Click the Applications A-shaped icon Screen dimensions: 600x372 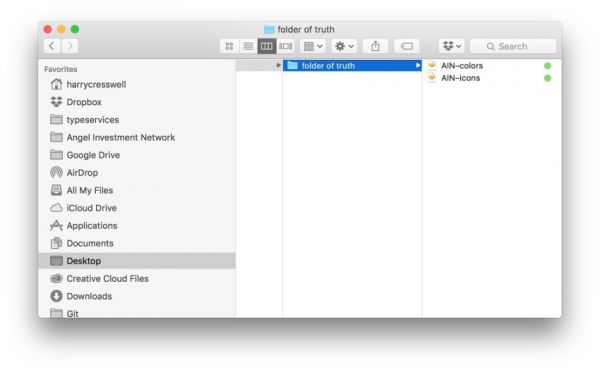[x=56, y=225]
